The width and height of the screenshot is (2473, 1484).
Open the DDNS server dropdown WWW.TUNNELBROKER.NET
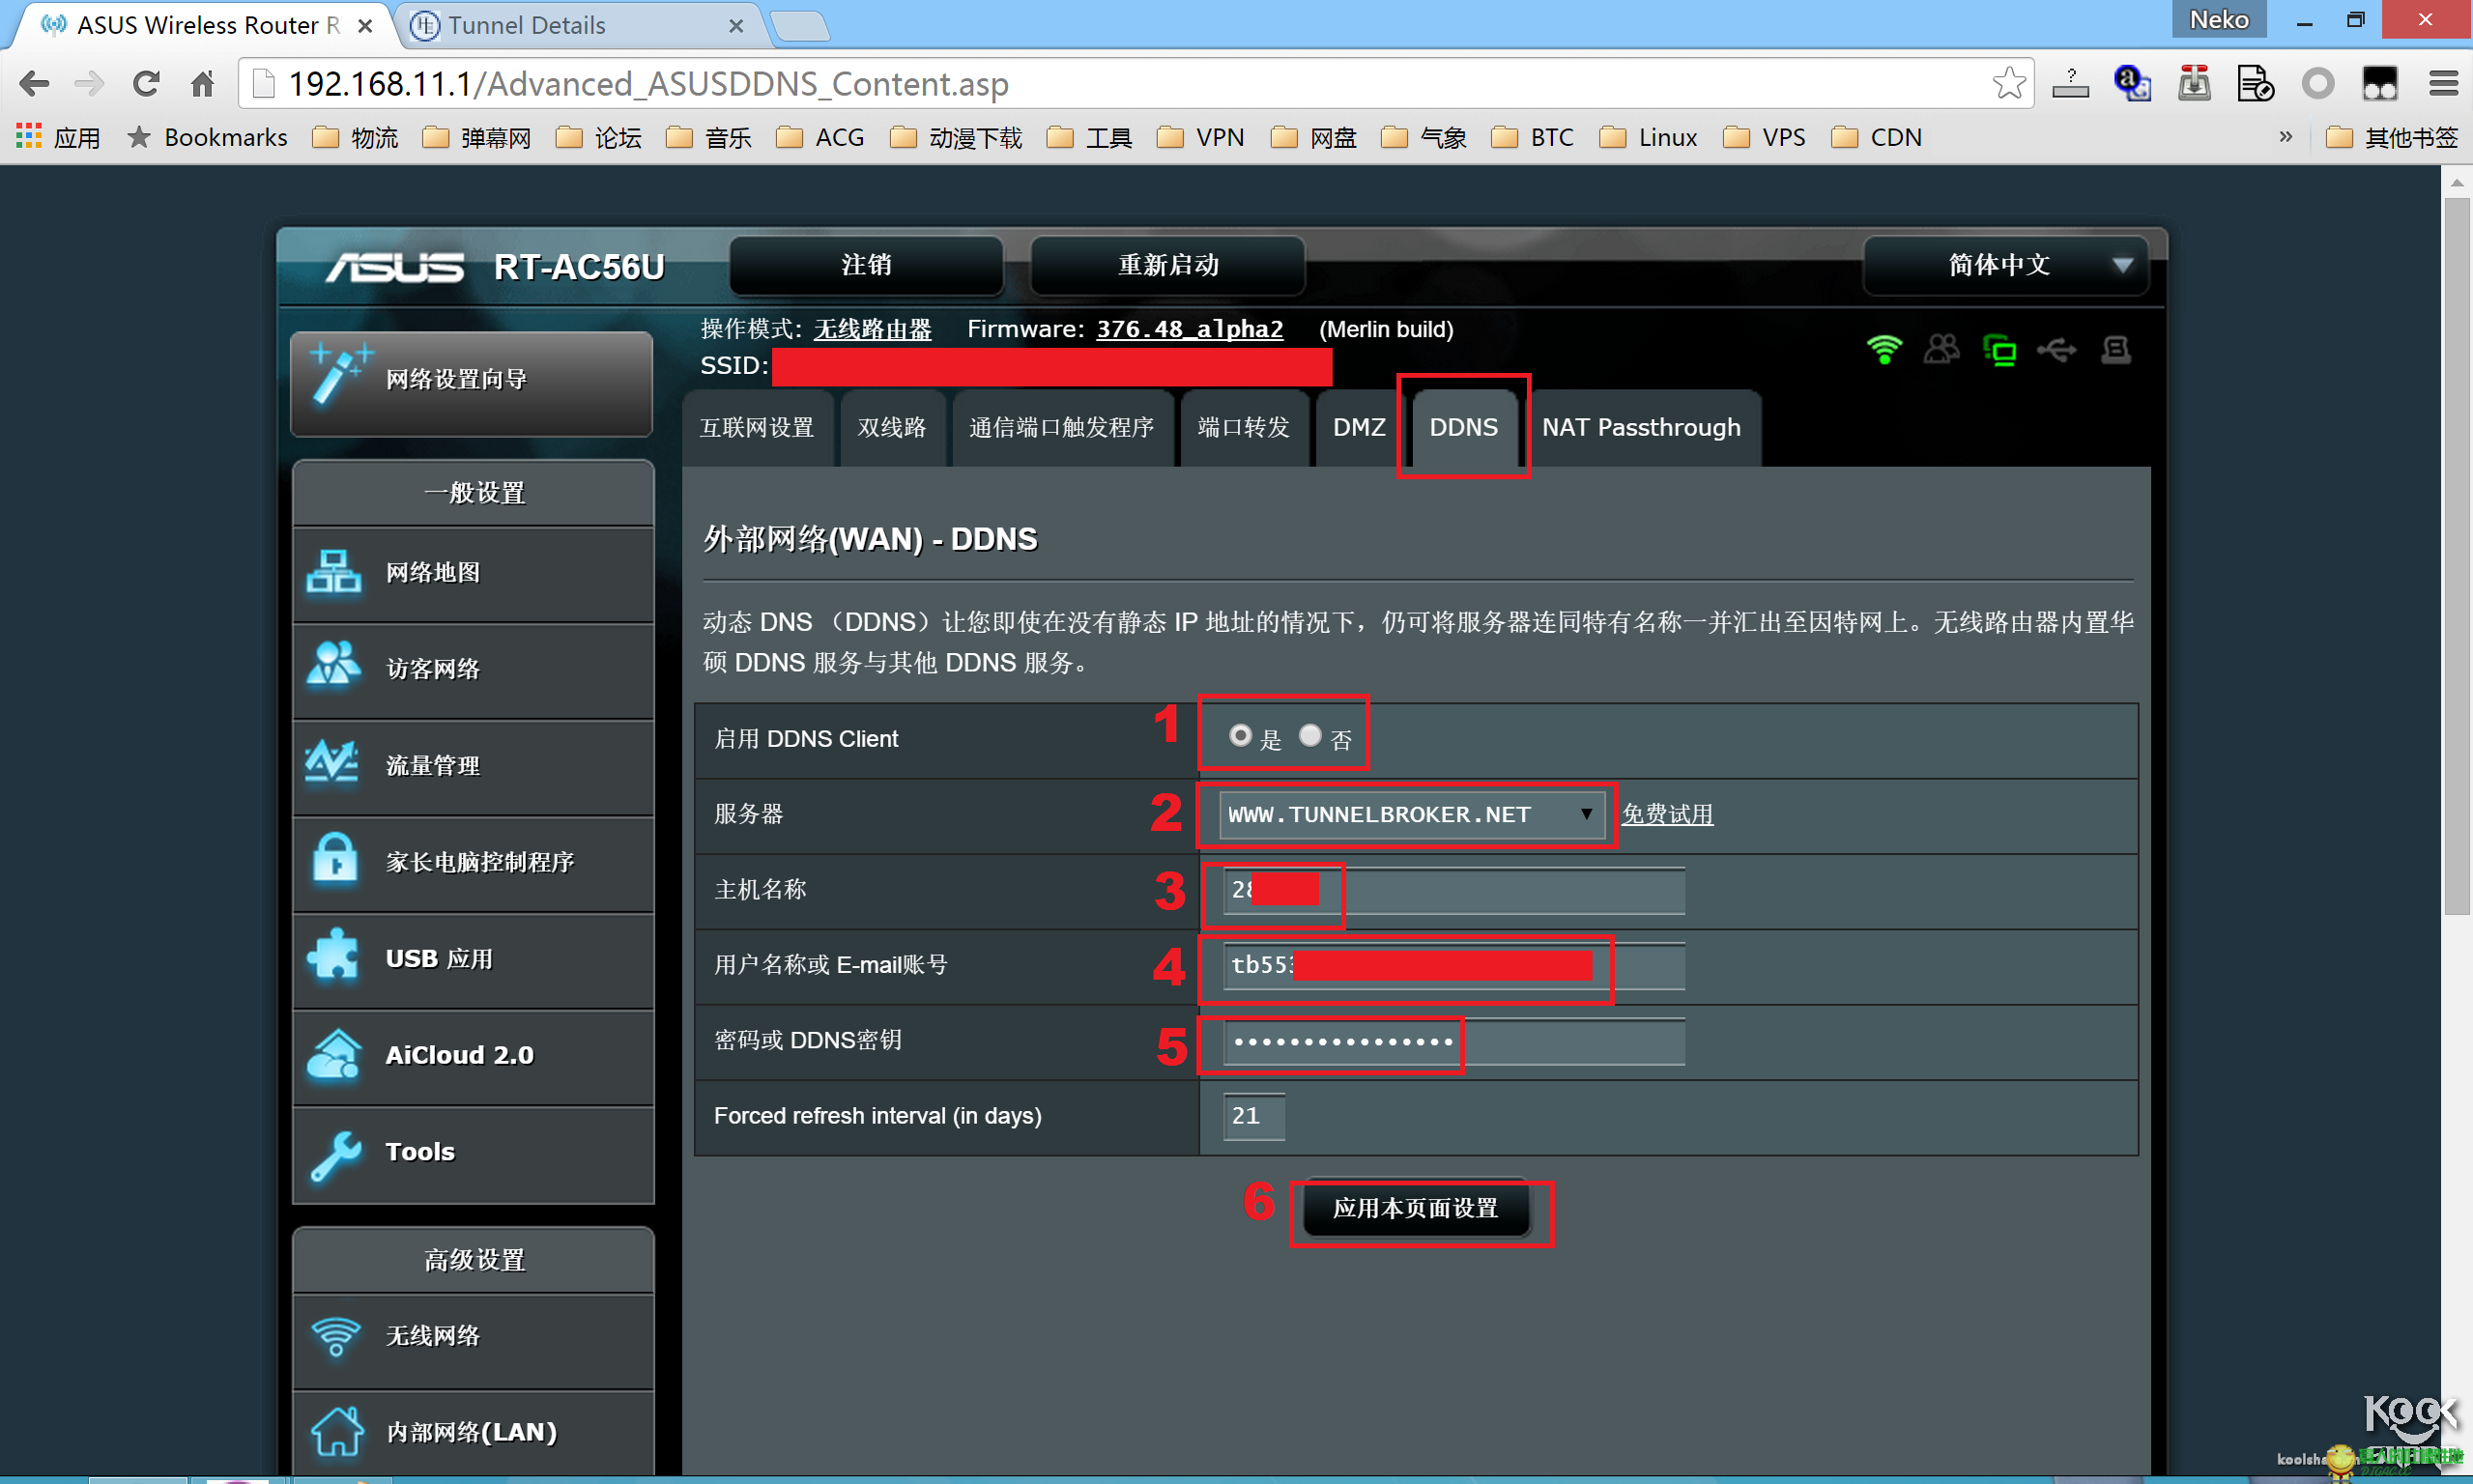[1411, 814]
